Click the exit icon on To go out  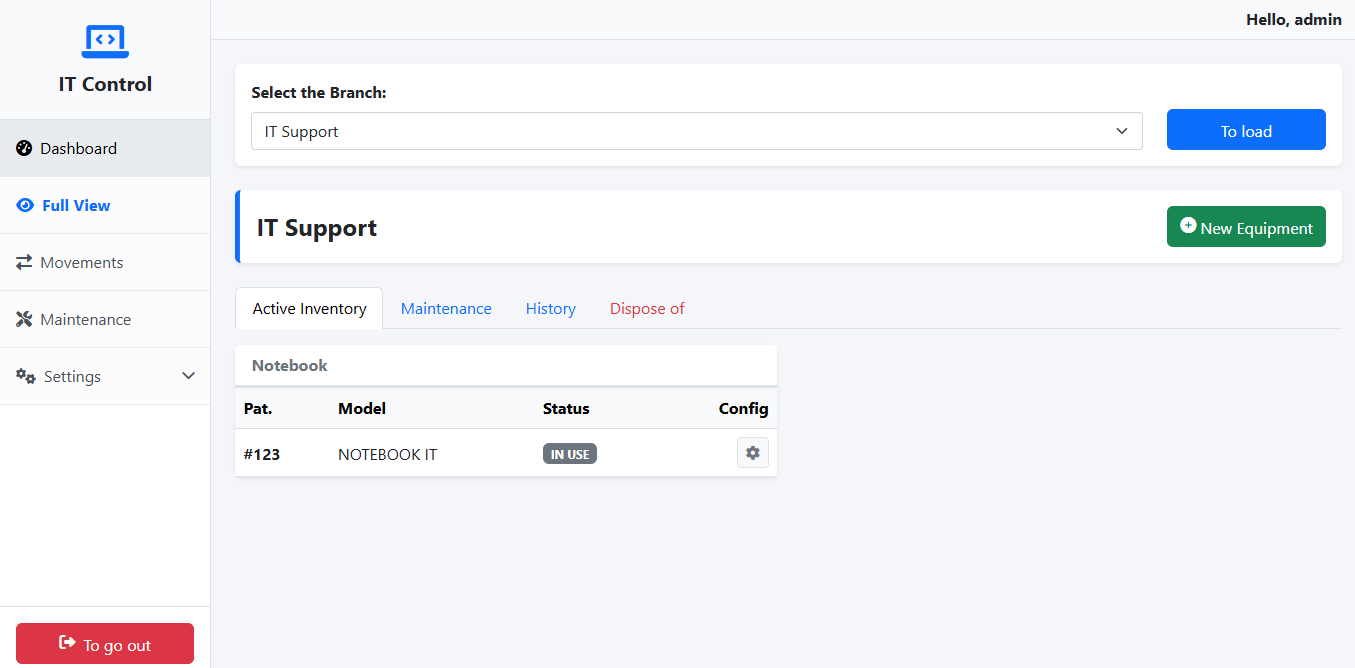point(67,643)
